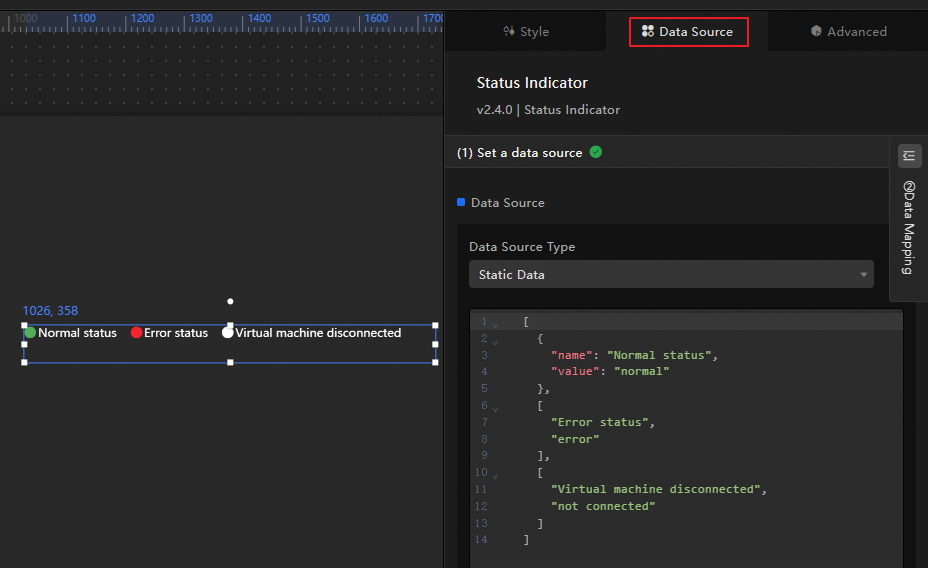Fold the array block at line 10
The width and height of the screenshot is (928, 568).
coord(495,474)
